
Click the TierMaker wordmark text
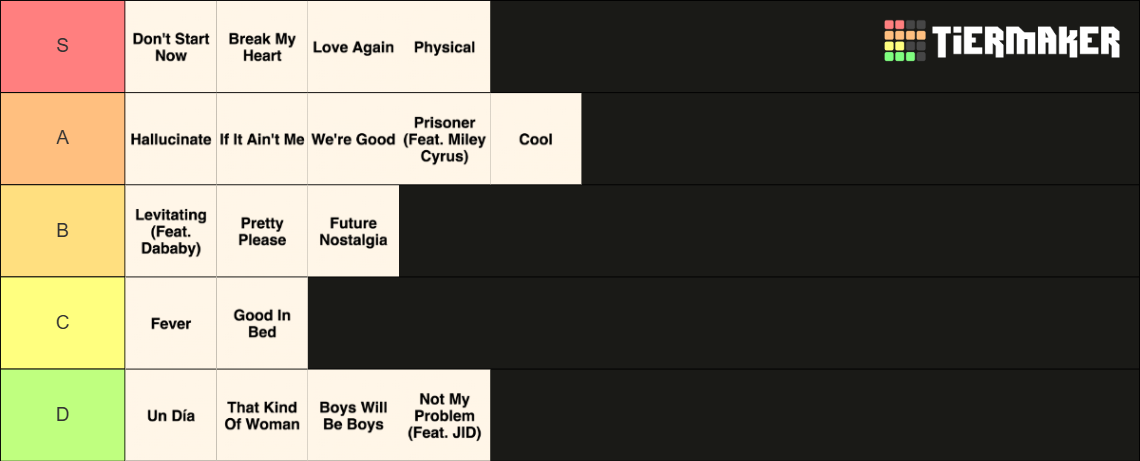[x=1026, y=41]
